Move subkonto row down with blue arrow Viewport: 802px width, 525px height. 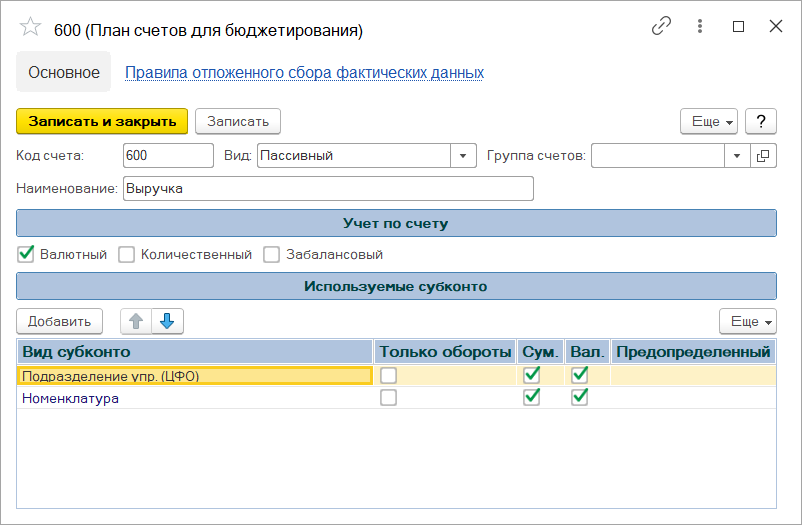pos(167,321)
